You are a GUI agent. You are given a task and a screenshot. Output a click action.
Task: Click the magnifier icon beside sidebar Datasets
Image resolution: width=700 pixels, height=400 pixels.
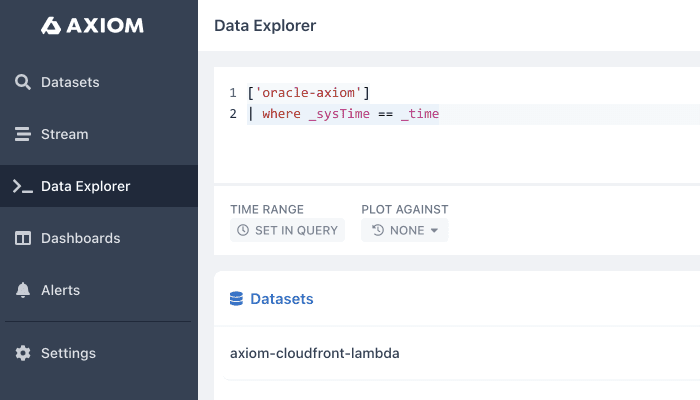pyautogui.click(x=23, y=82)
